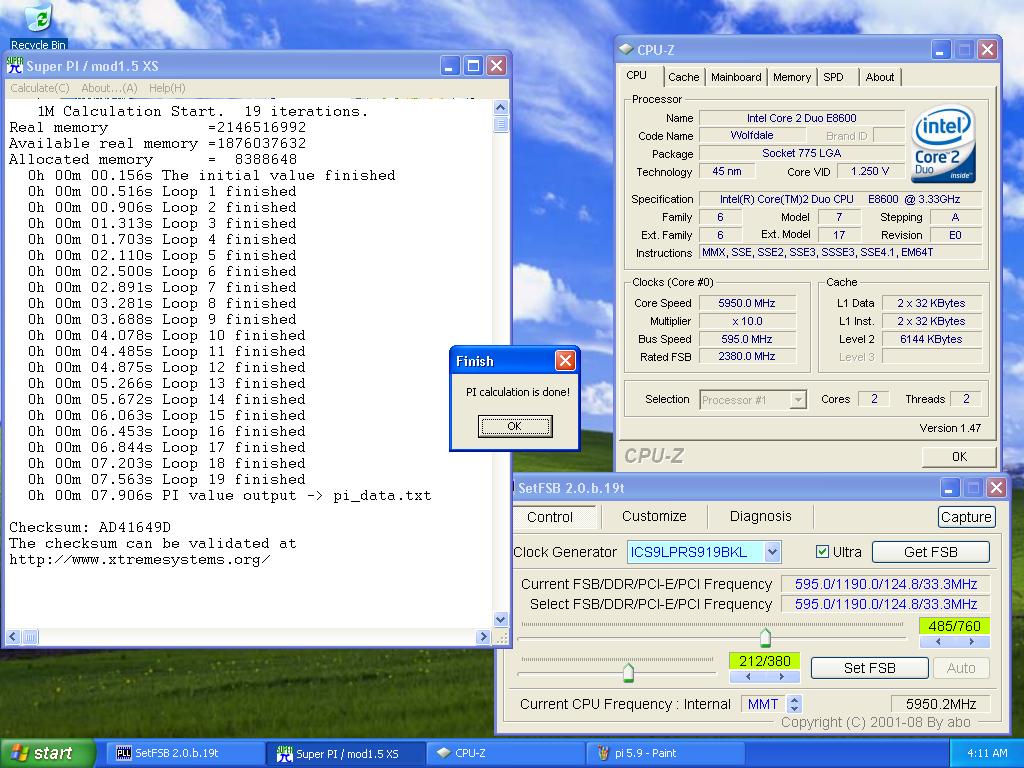Switch to the Cache tab

click(x=683, y=77)
